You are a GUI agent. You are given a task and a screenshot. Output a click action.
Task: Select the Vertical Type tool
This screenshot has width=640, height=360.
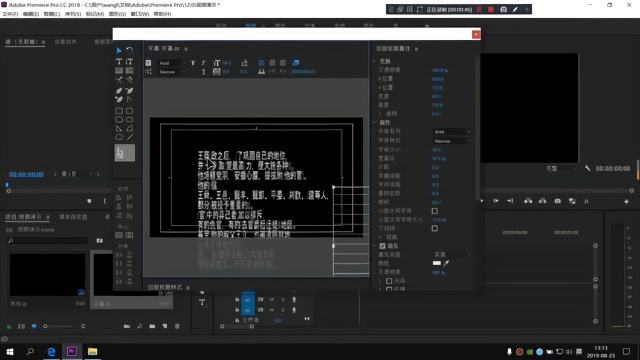[129, 62]
